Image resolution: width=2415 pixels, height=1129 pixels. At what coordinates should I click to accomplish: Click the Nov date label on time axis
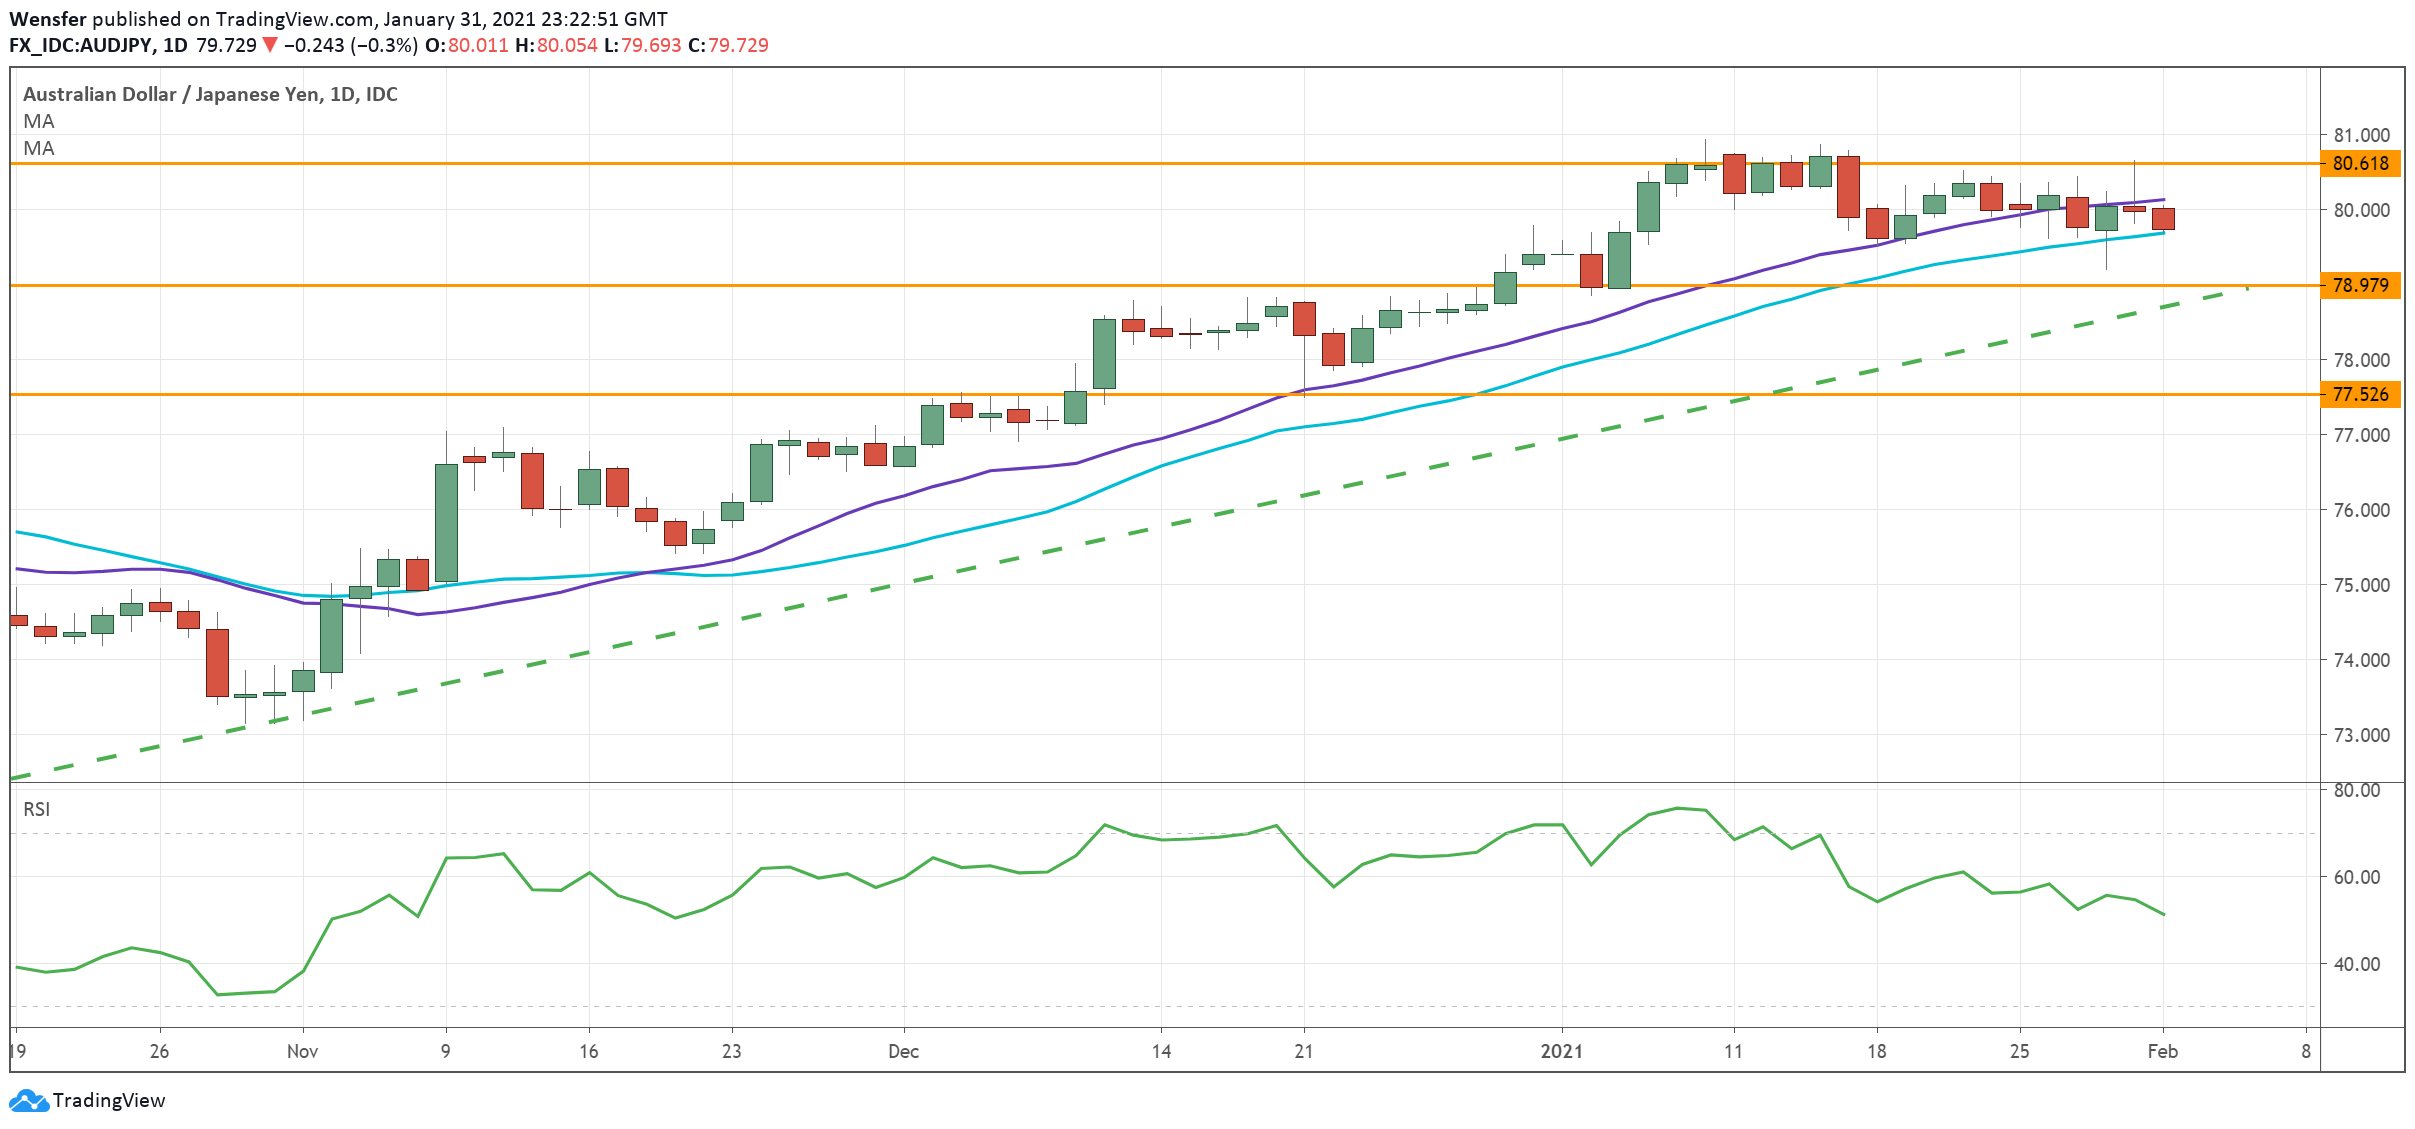click(x=302, y=1051)
